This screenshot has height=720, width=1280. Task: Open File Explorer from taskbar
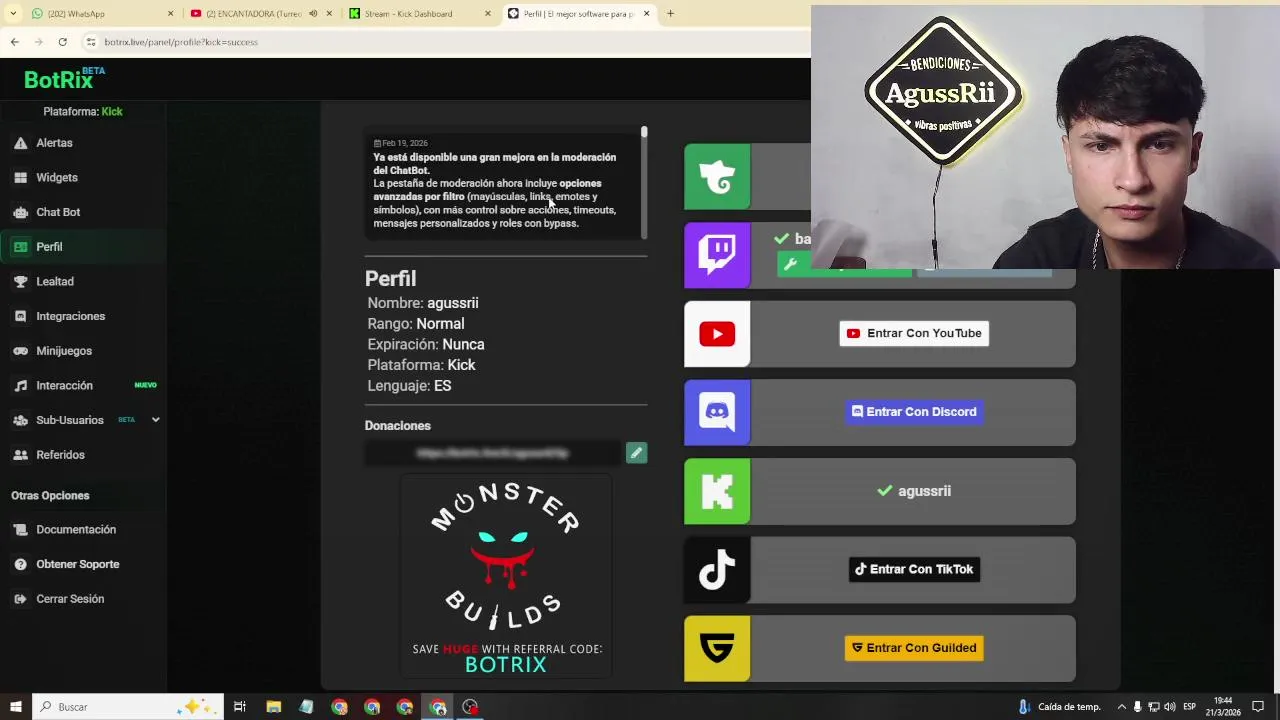tap(273, 707)
